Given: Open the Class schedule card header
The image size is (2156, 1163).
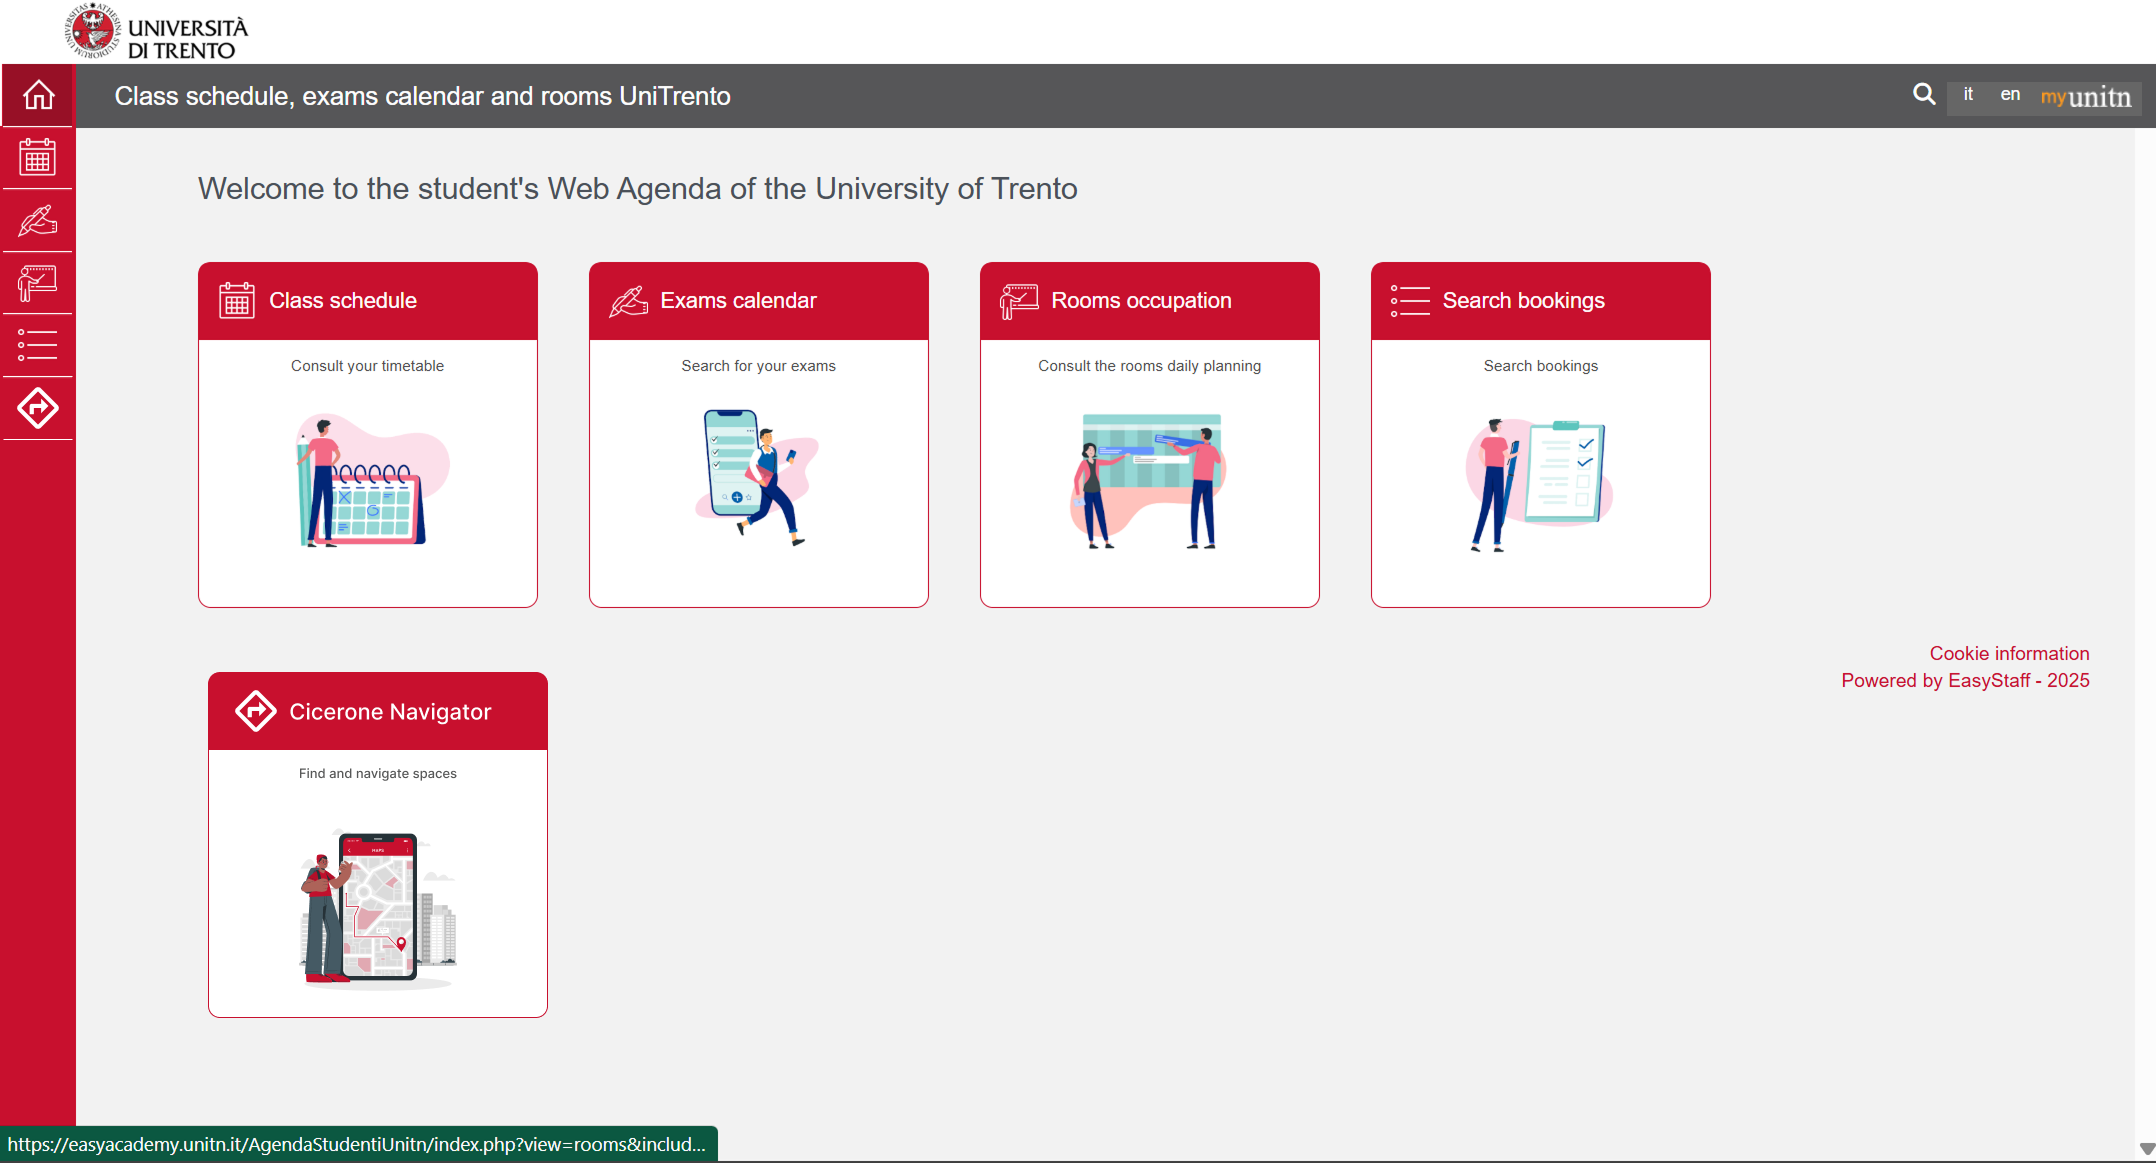Looking at the screenshot, I should click(367, 301).
